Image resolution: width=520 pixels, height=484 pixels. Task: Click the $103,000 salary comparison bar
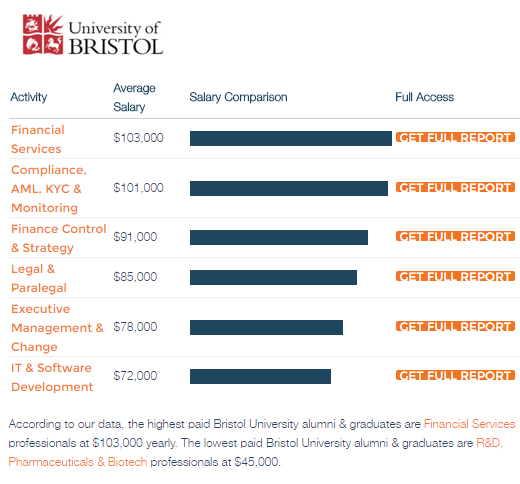point(291,138)
